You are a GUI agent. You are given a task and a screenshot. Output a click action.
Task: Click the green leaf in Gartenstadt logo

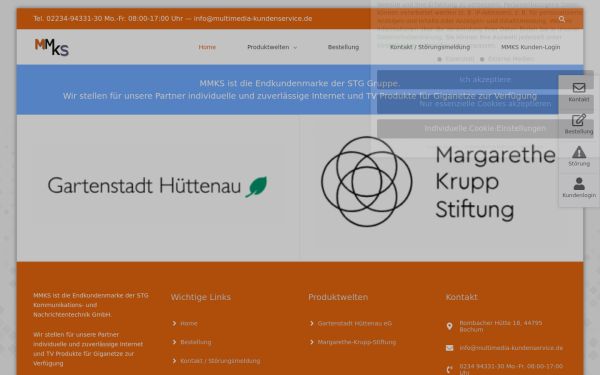[x=256, y=186]
